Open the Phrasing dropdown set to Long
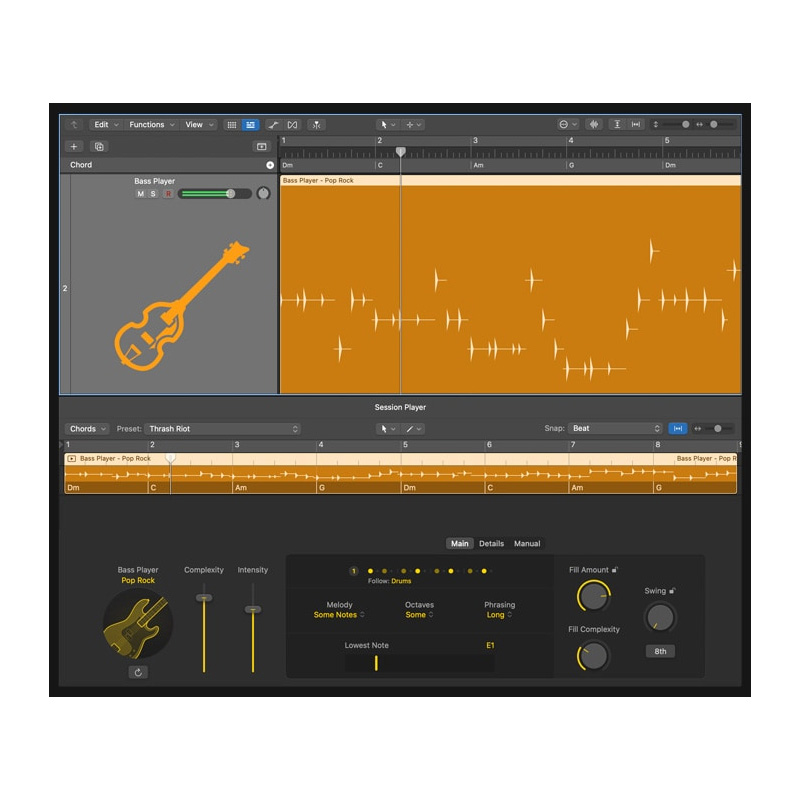This screenshot has width=800, height=800. (x=499, y=615)
